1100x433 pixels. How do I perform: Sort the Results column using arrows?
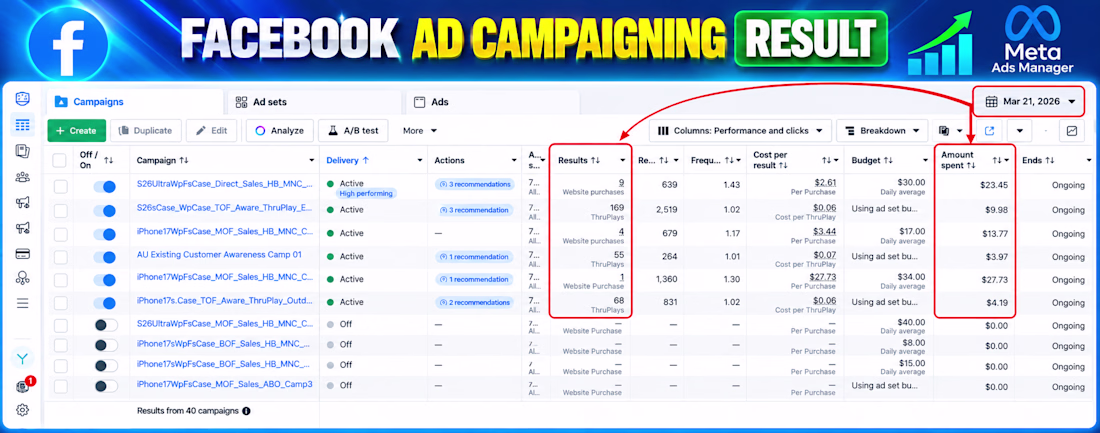[x=595, y=160]
